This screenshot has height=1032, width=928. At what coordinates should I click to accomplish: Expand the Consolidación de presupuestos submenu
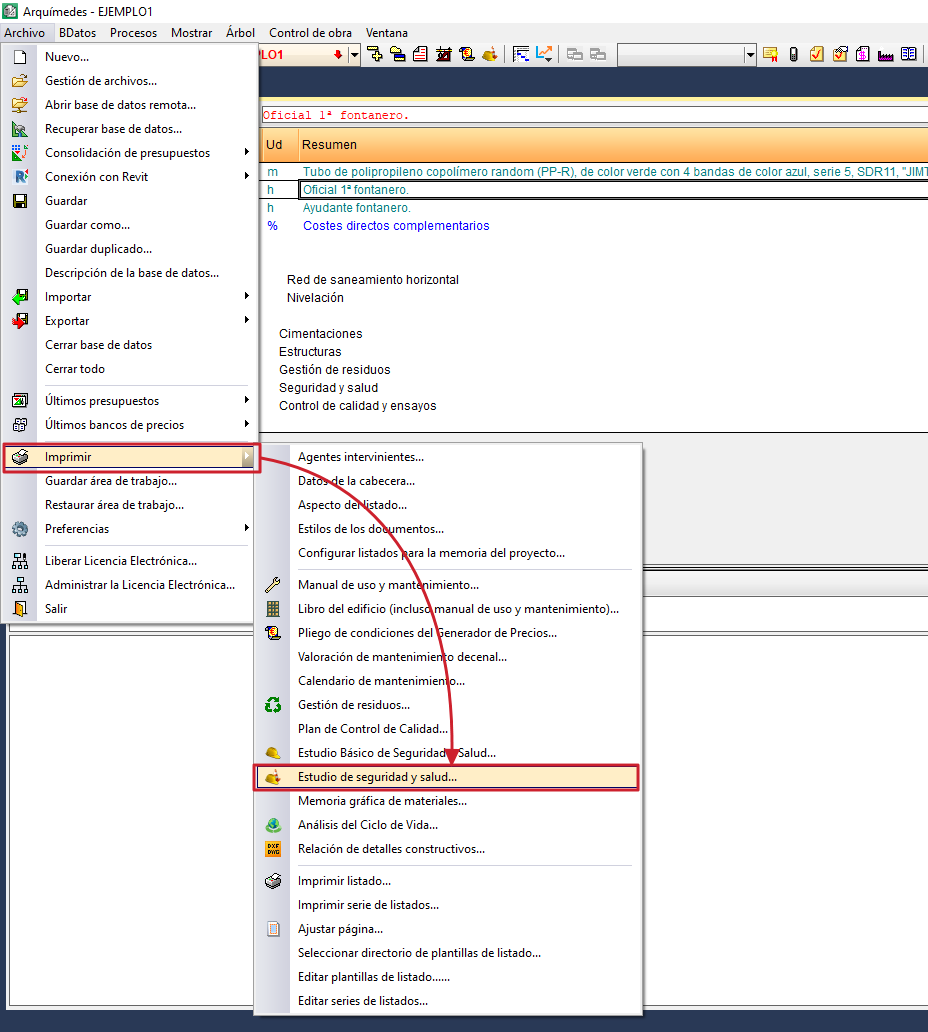(246, 153)
